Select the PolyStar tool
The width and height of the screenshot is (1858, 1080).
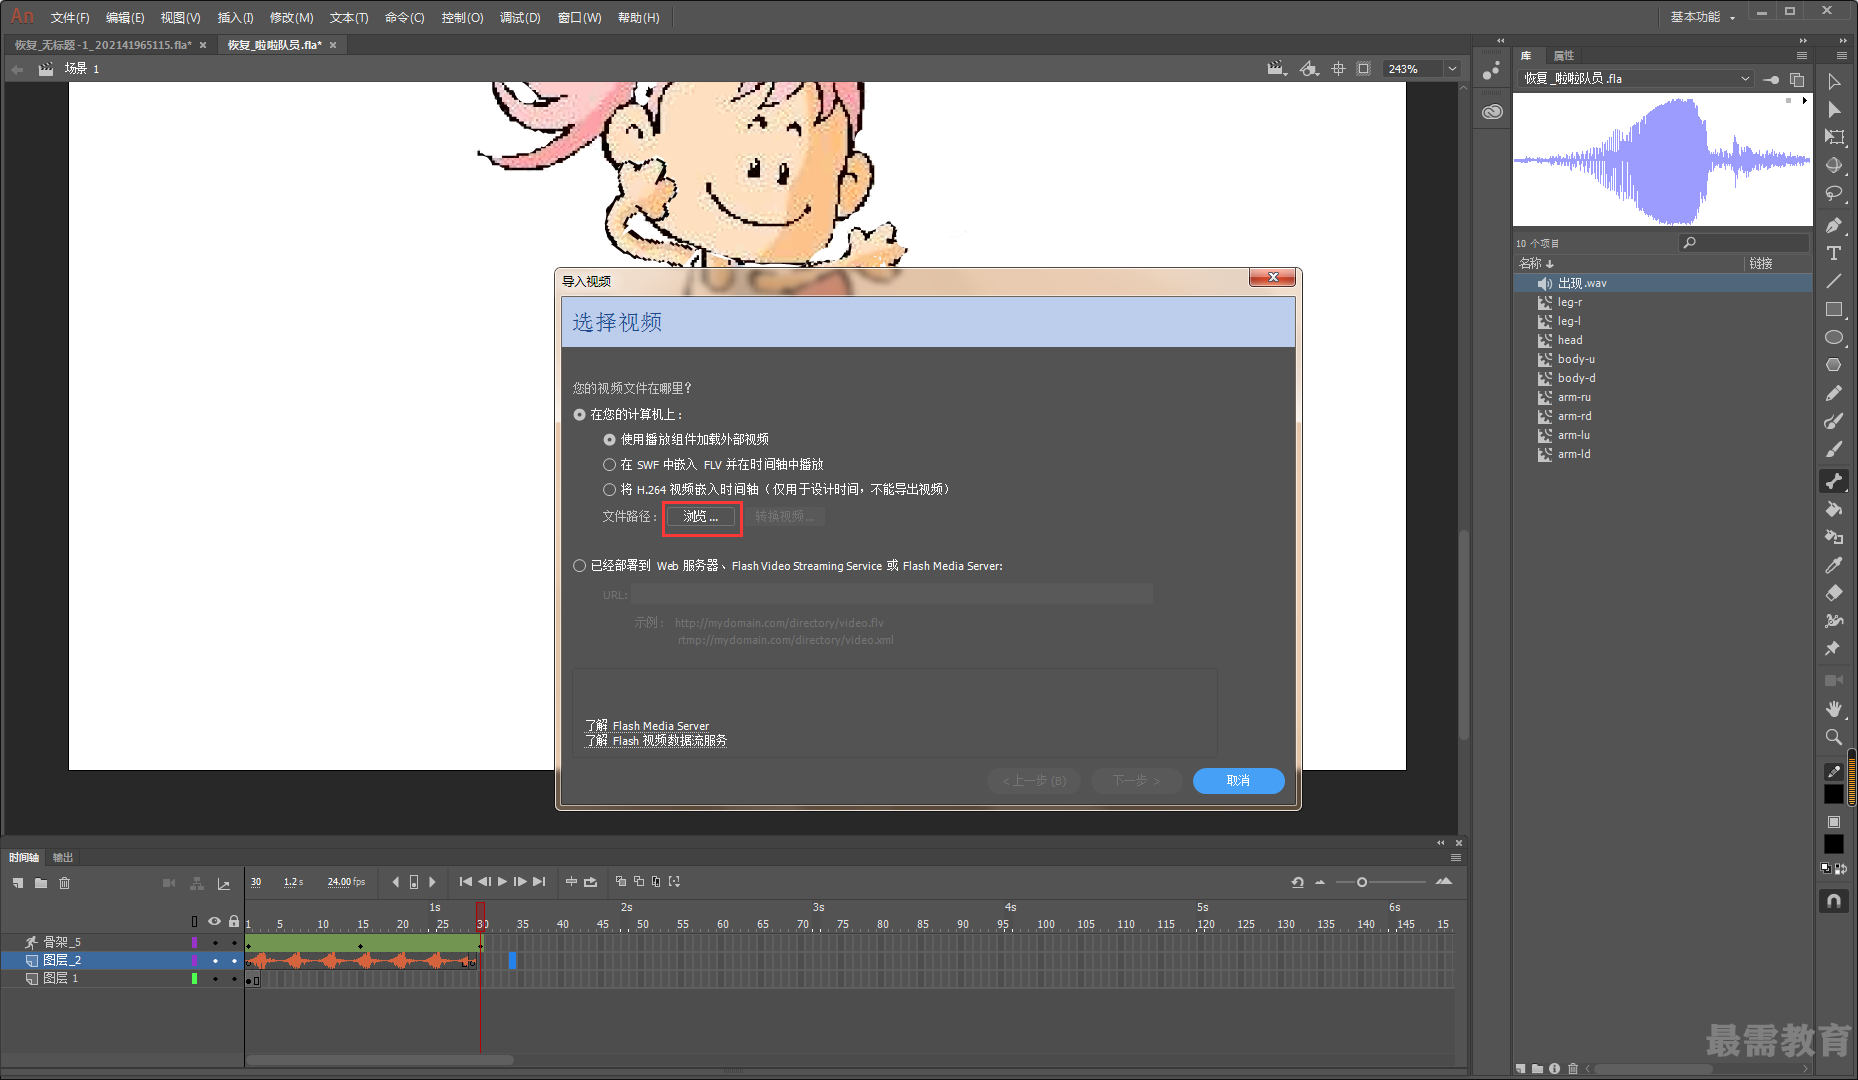point(1834,366)
